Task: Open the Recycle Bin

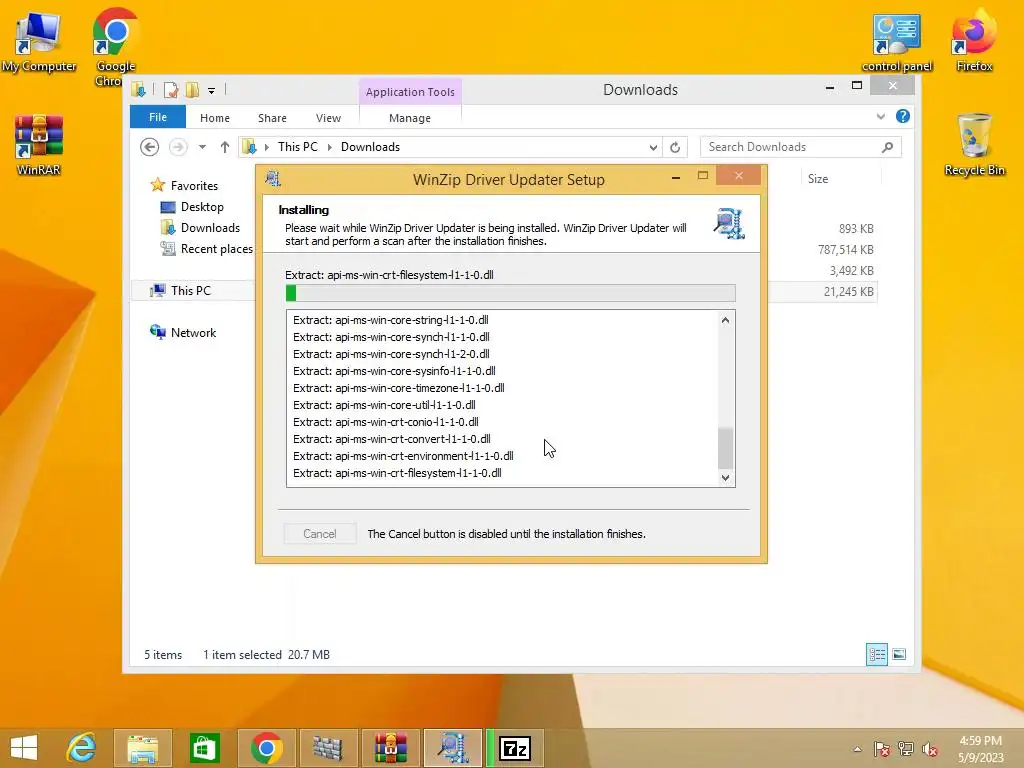Action: 974,144
